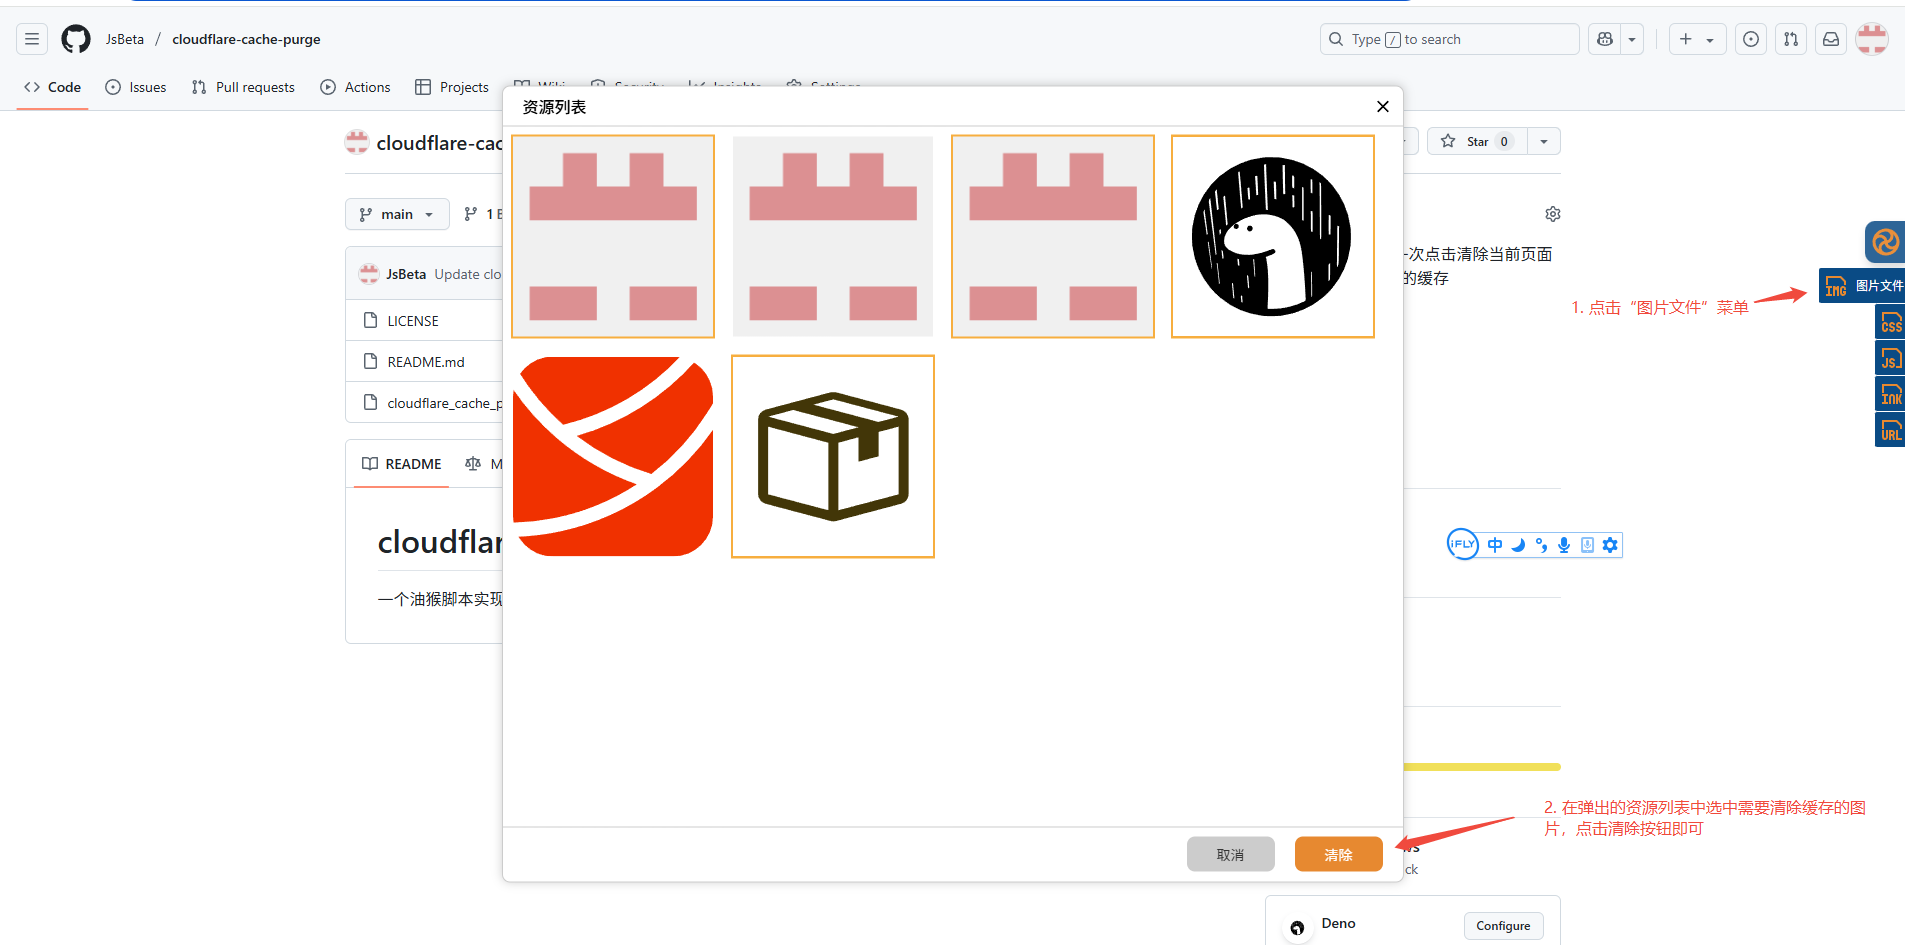Viewport: 1905px width, 945px height.
Task: Star the repository
Action: 1477,141
